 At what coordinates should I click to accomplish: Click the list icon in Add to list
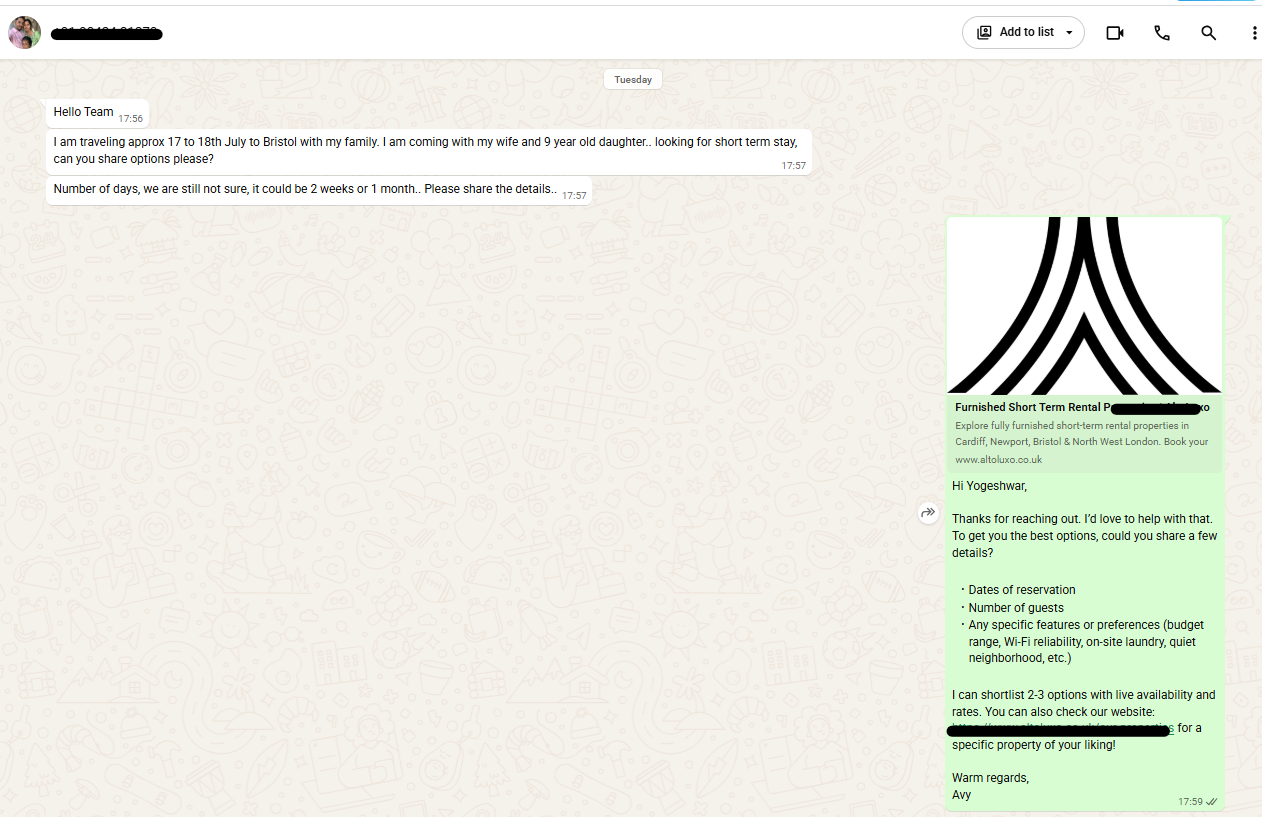pos(984,32)
